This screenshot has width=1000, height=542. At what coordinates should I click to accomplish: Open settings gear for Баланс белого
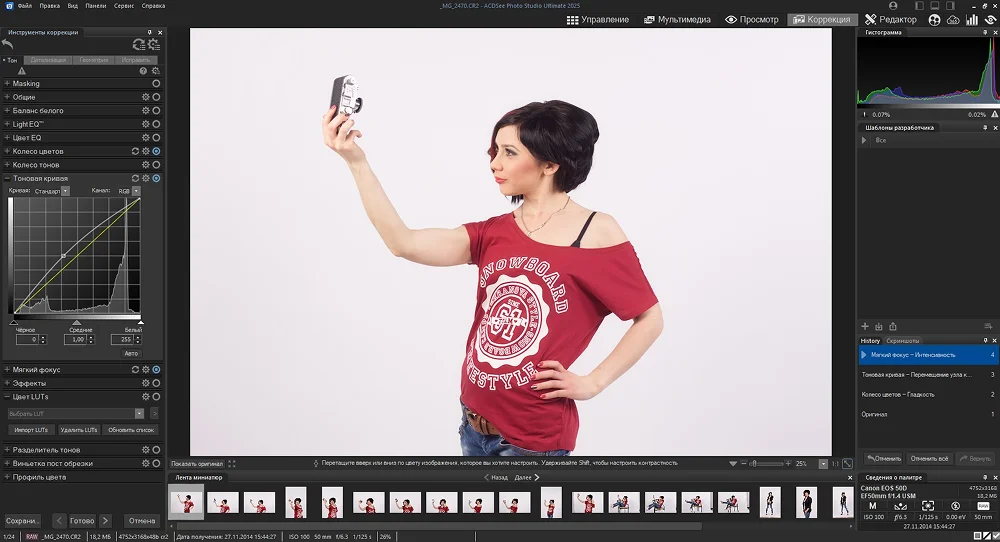[x=146, y=110]
